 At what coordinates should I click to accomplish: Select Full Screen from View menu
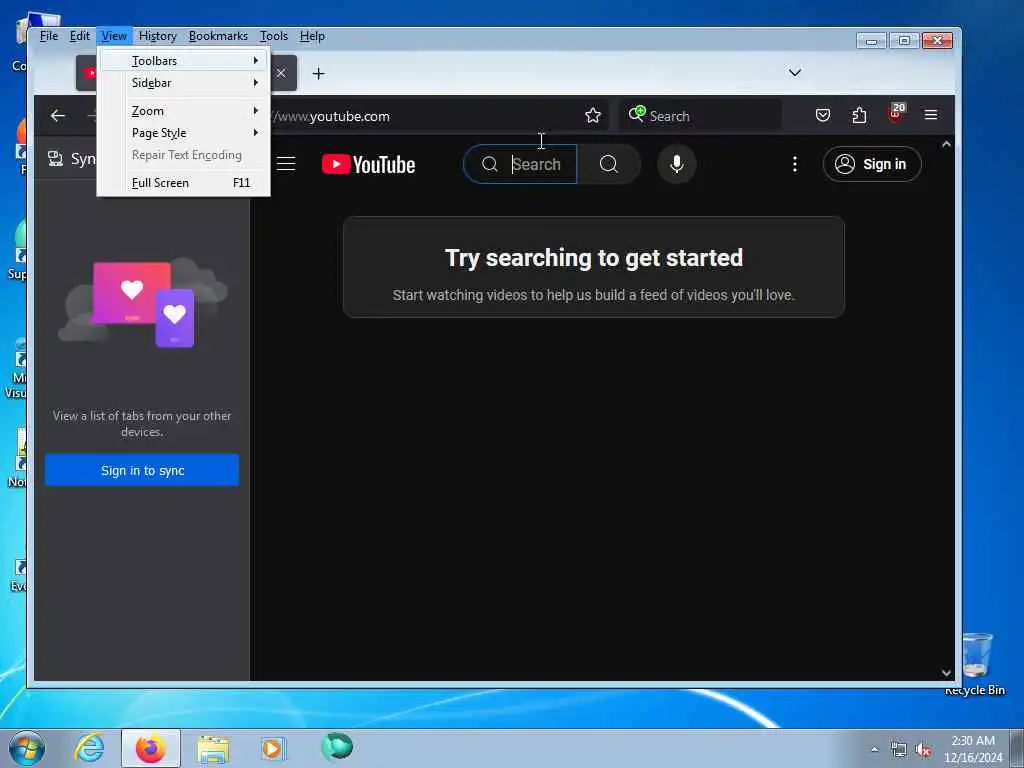(184, 183)
